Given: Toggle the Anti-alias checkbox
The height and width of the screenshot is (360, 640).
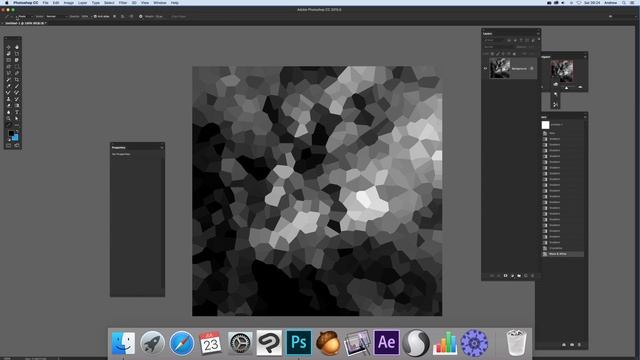Looking at the screenshot, I should [95, 16].
